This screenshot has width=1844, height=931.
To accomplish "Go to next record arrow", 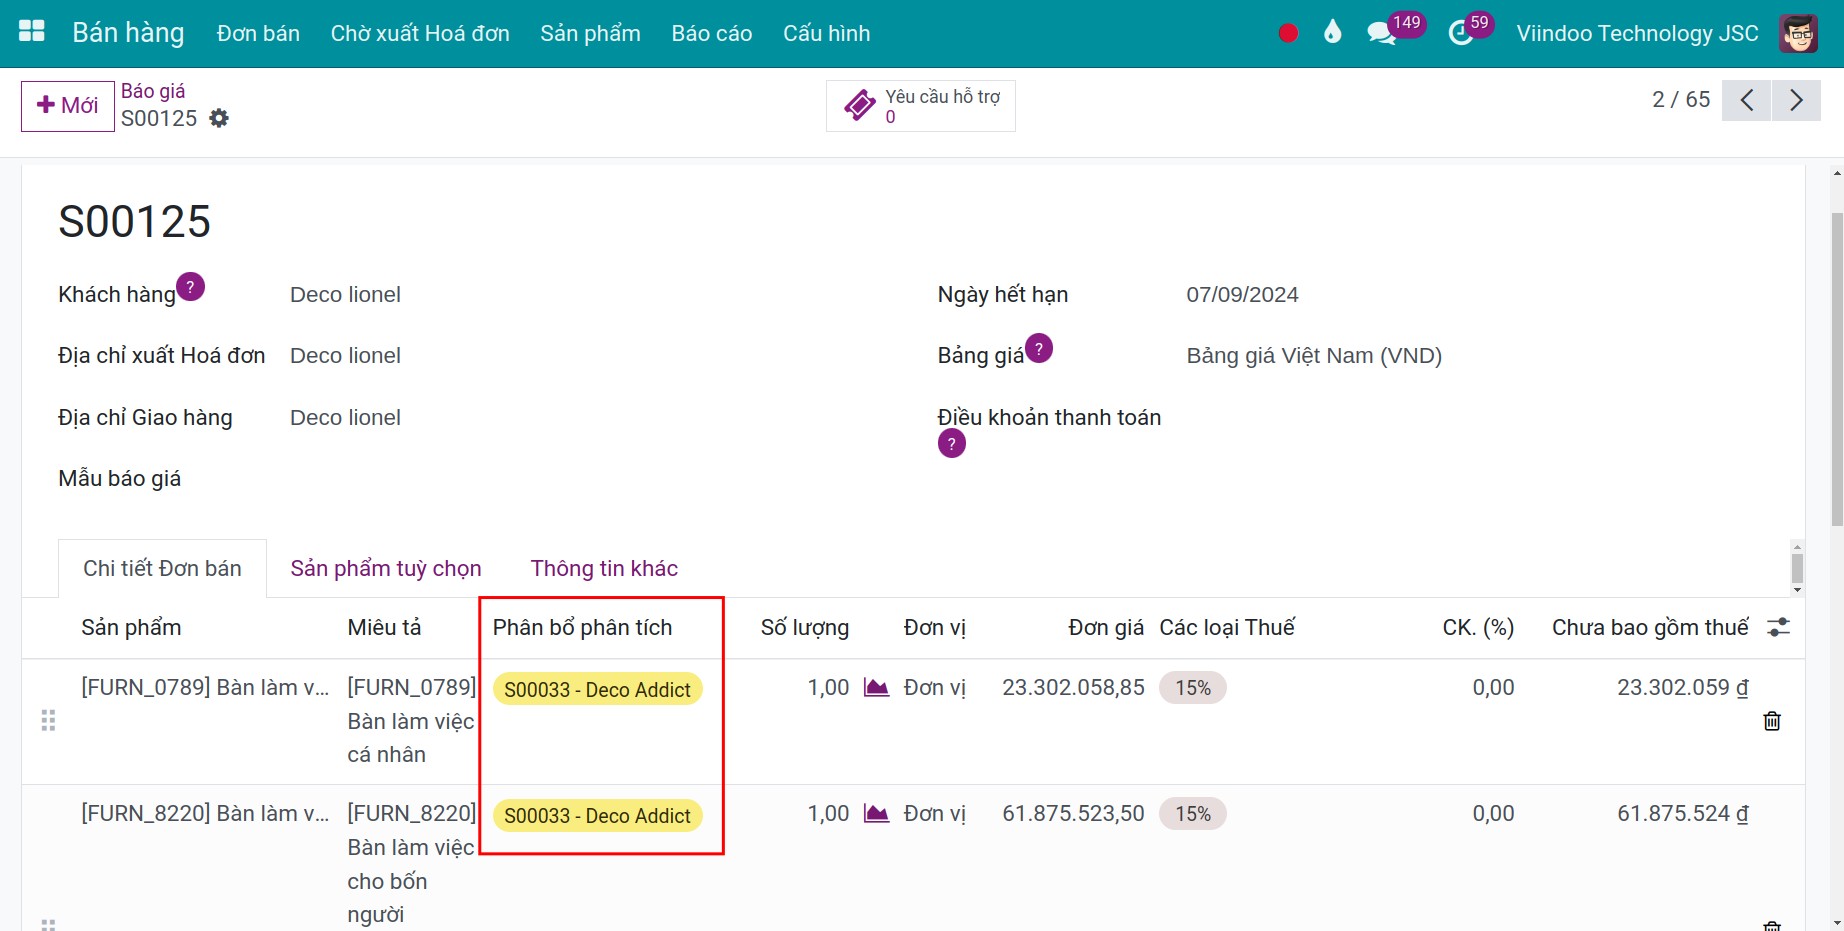I will [x=1796, y=100].
